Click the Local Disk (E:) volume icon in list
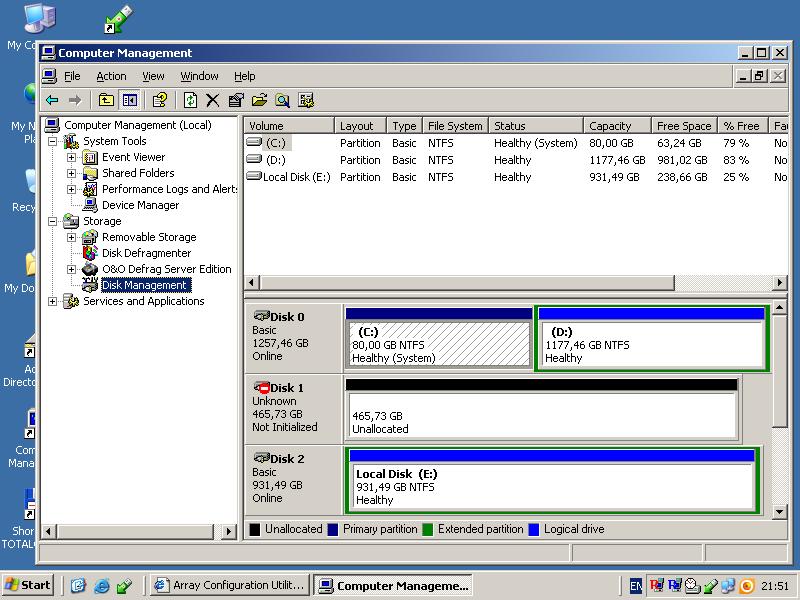Screen dimensions: 800x600 pyautogui.click(x=254, y=177)
